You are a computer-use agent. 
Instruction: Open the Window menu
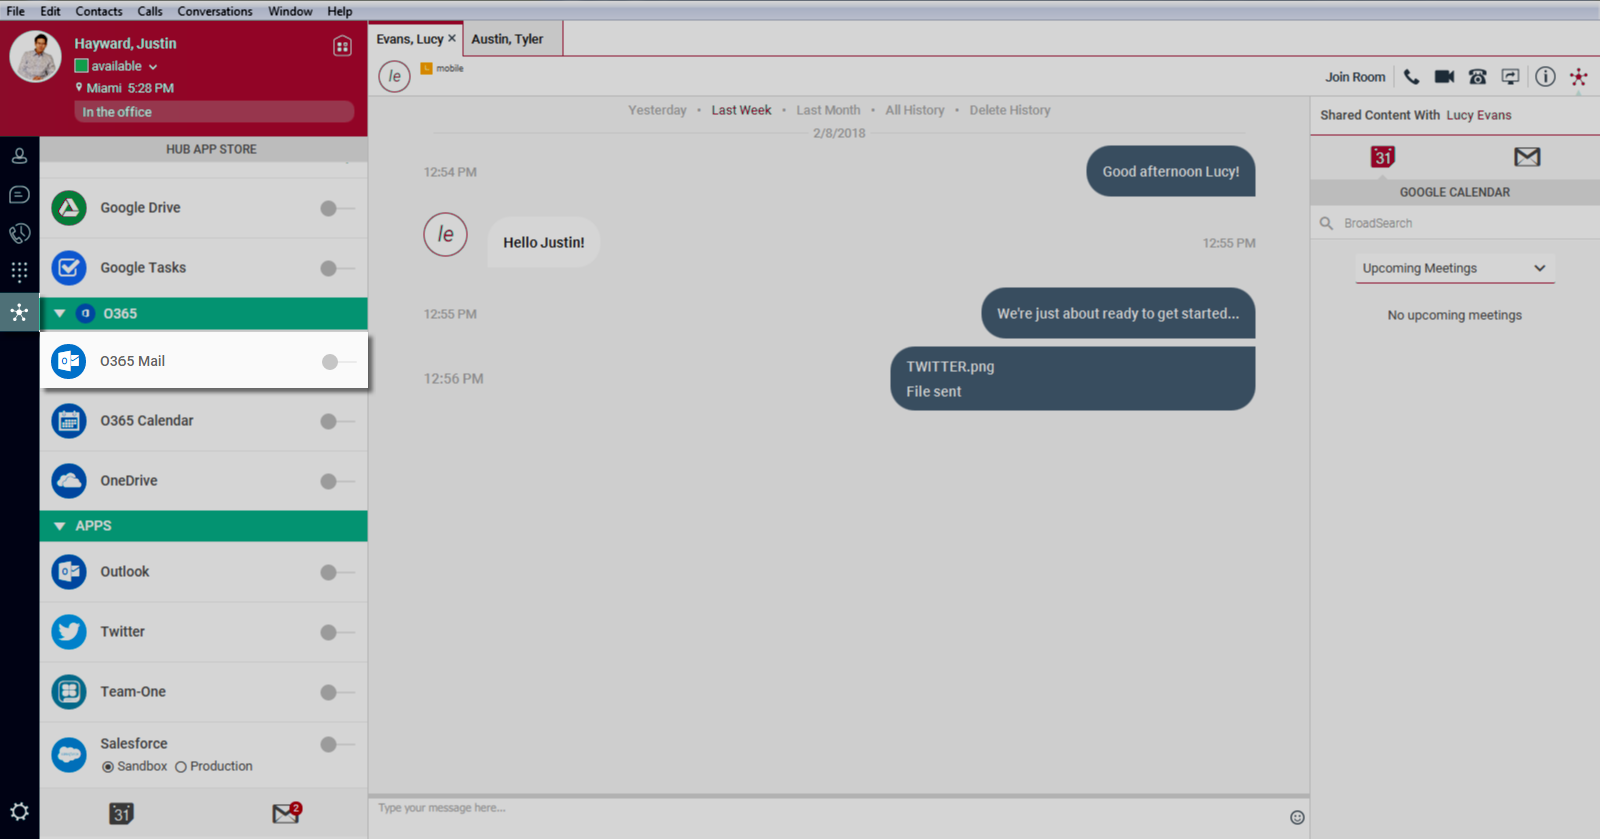tap(290, 11)
